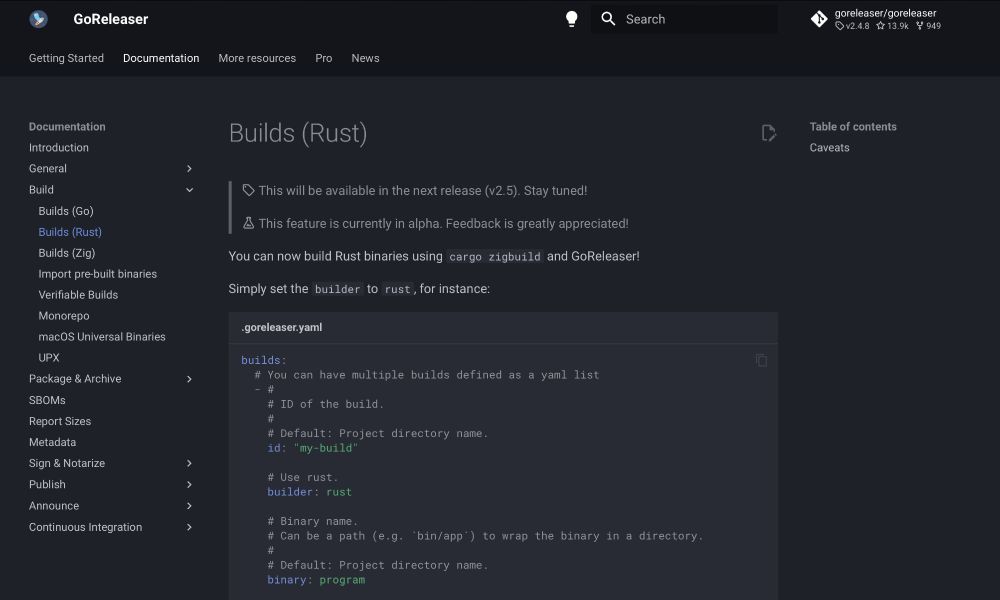Open Metadata page
This screenshot has width=1000, height=600.
click(52, 442)
